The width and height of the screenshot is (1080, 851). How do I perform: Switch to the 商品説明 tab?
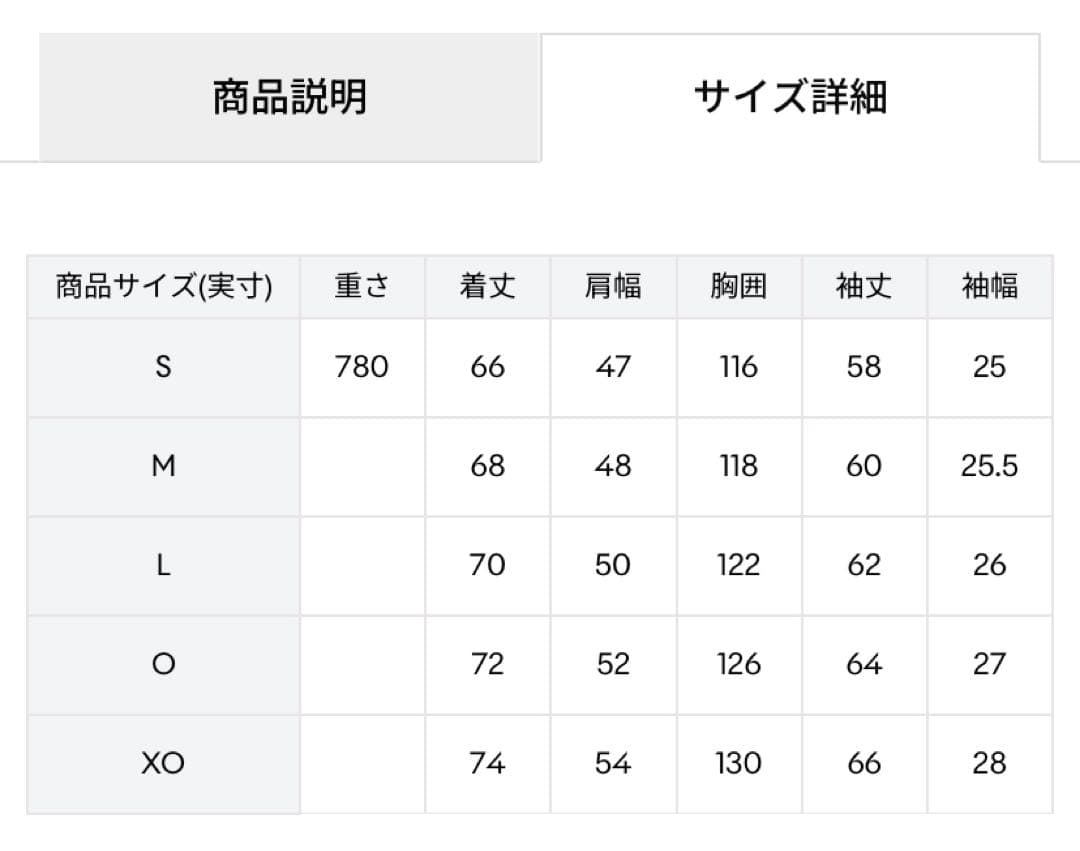290,98
